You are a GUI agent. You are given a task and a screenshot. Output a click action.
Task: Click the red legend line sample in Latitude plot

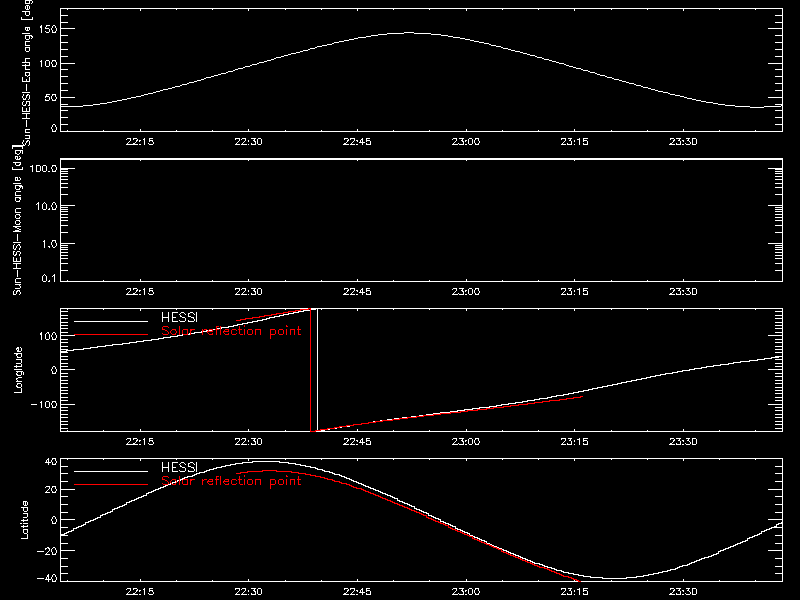point(111,485)
